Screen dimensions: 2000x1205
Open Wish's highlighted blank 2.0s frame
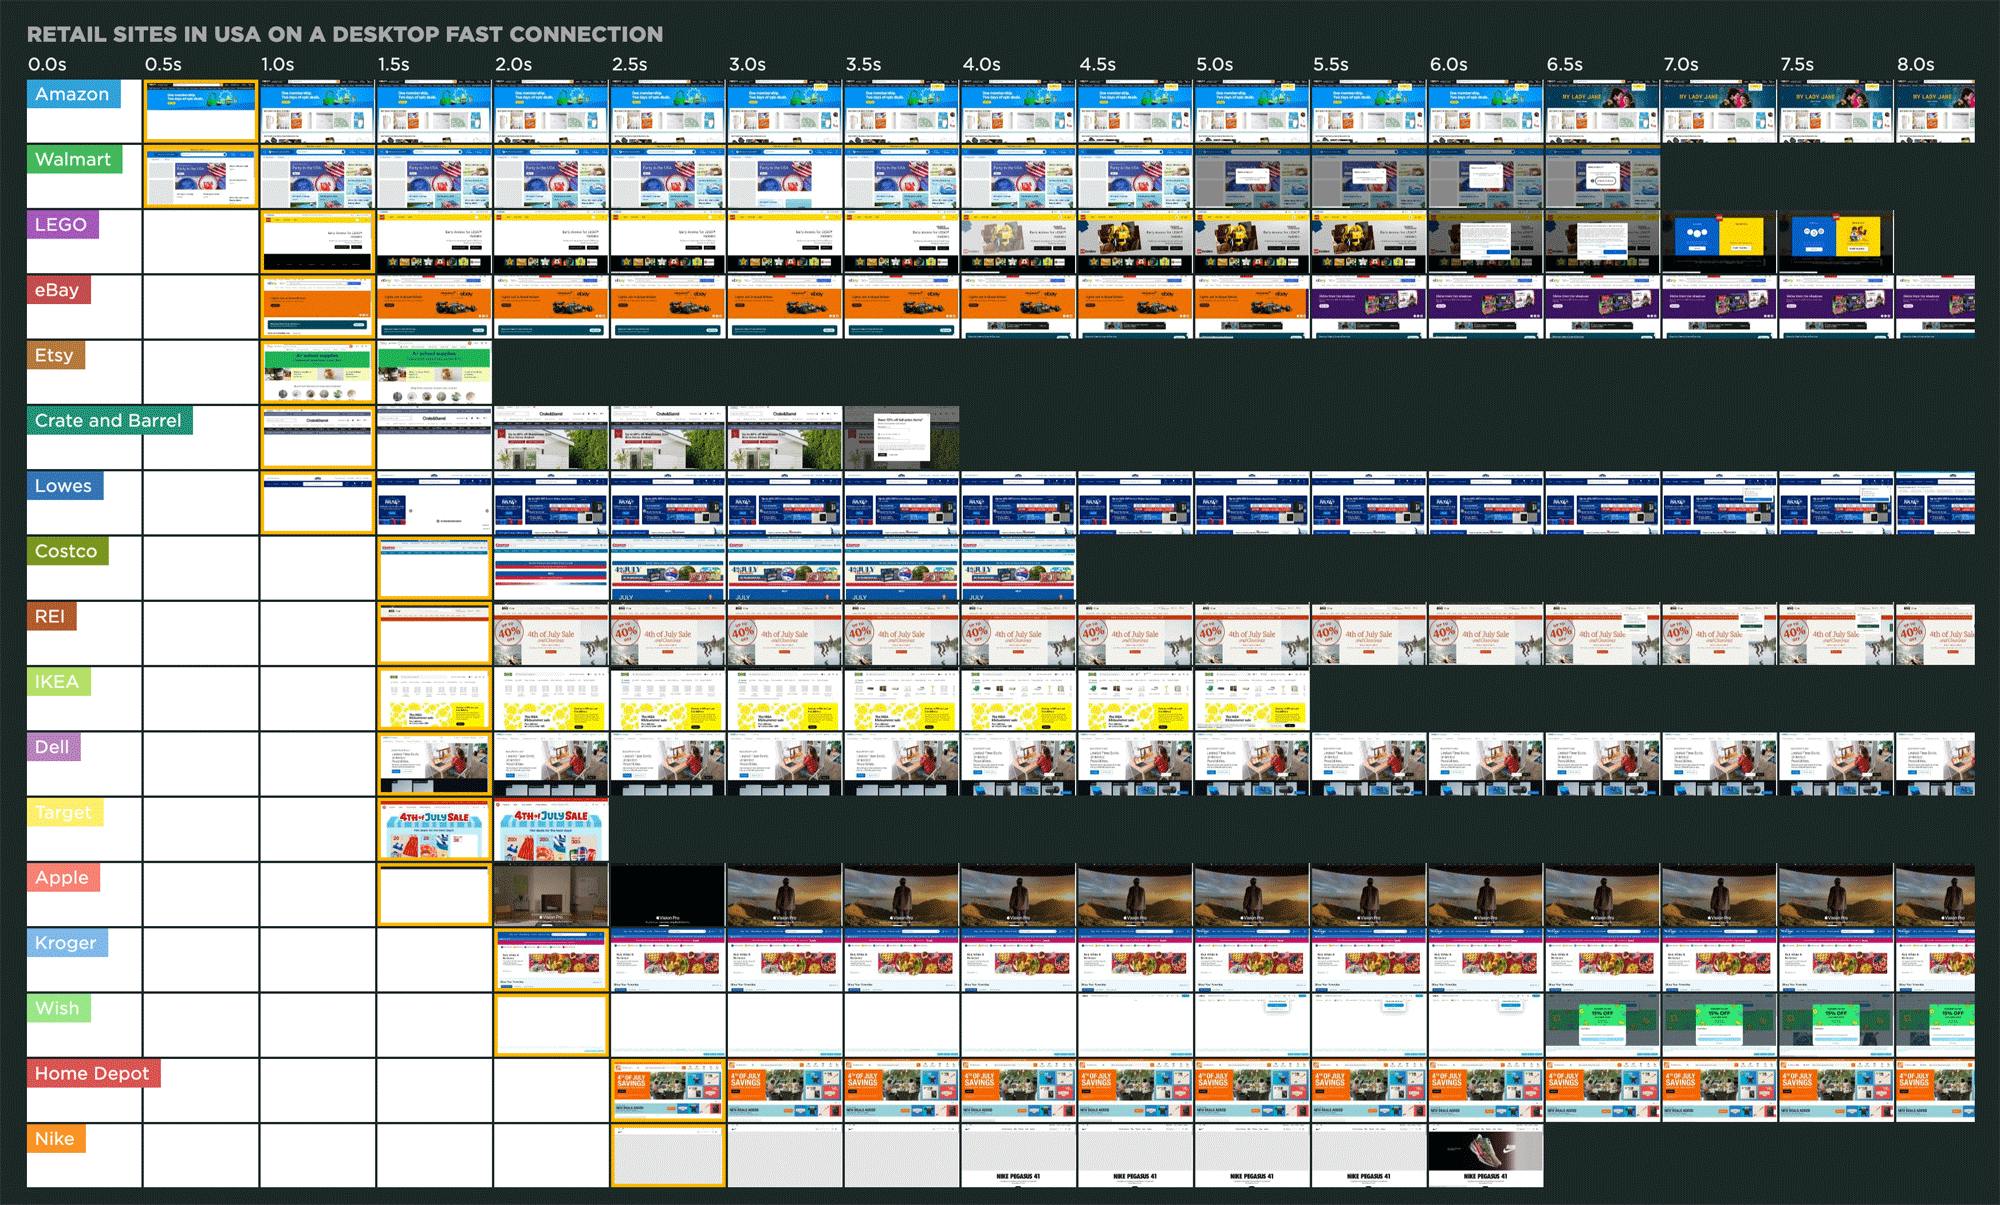pos(551,1025)
